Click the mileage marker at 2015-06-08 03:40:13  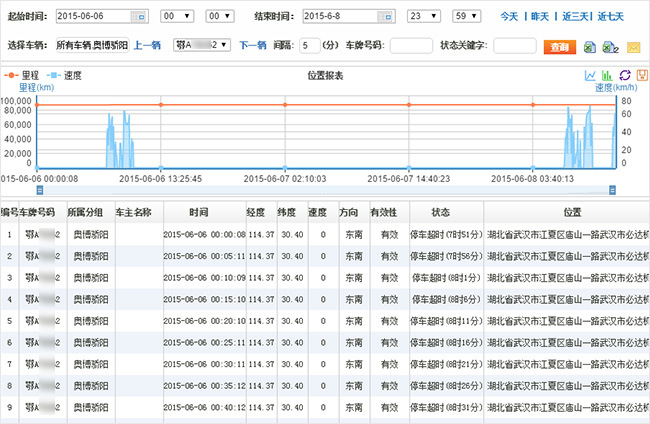click(533, 105)
